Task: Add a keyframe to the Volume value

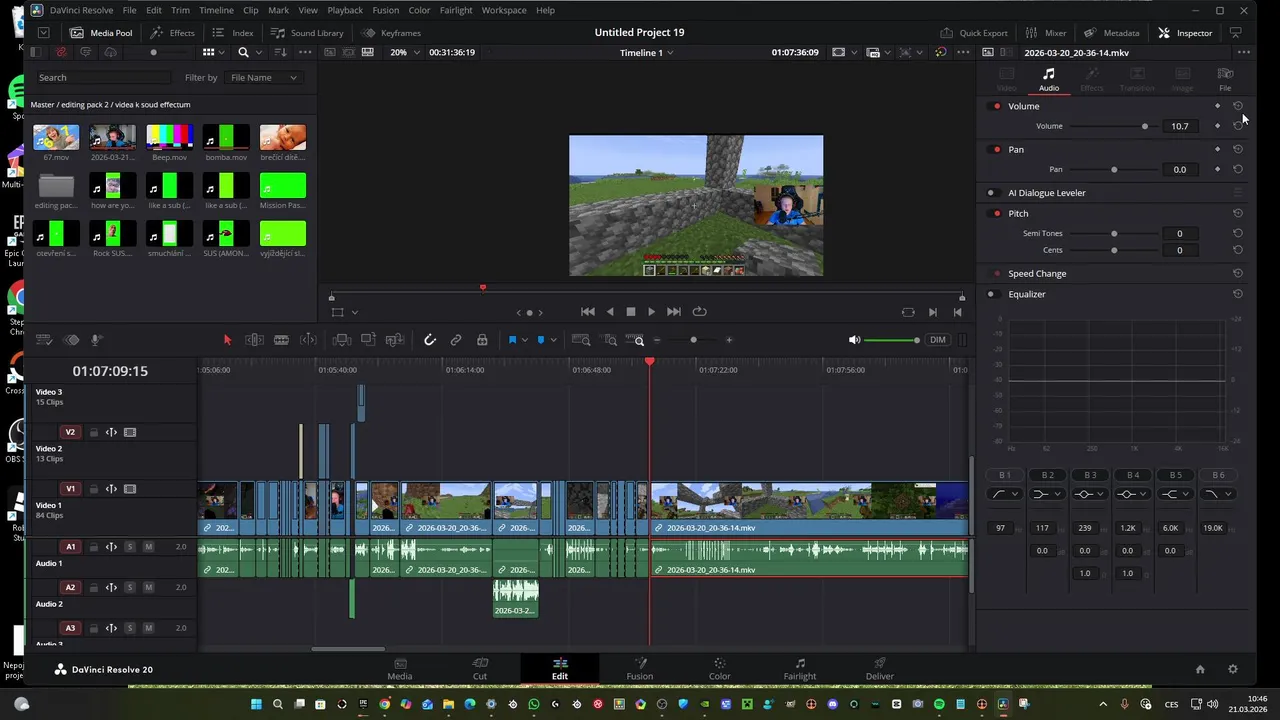Action: (x=1217, y=126)
